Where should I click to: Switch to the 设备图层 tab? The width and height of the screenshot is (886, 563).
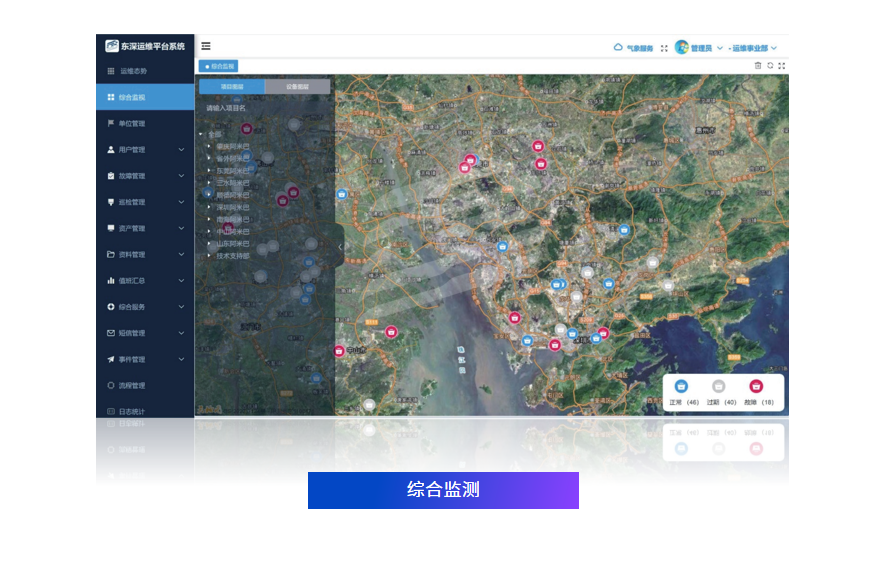(x=297, y=87)
